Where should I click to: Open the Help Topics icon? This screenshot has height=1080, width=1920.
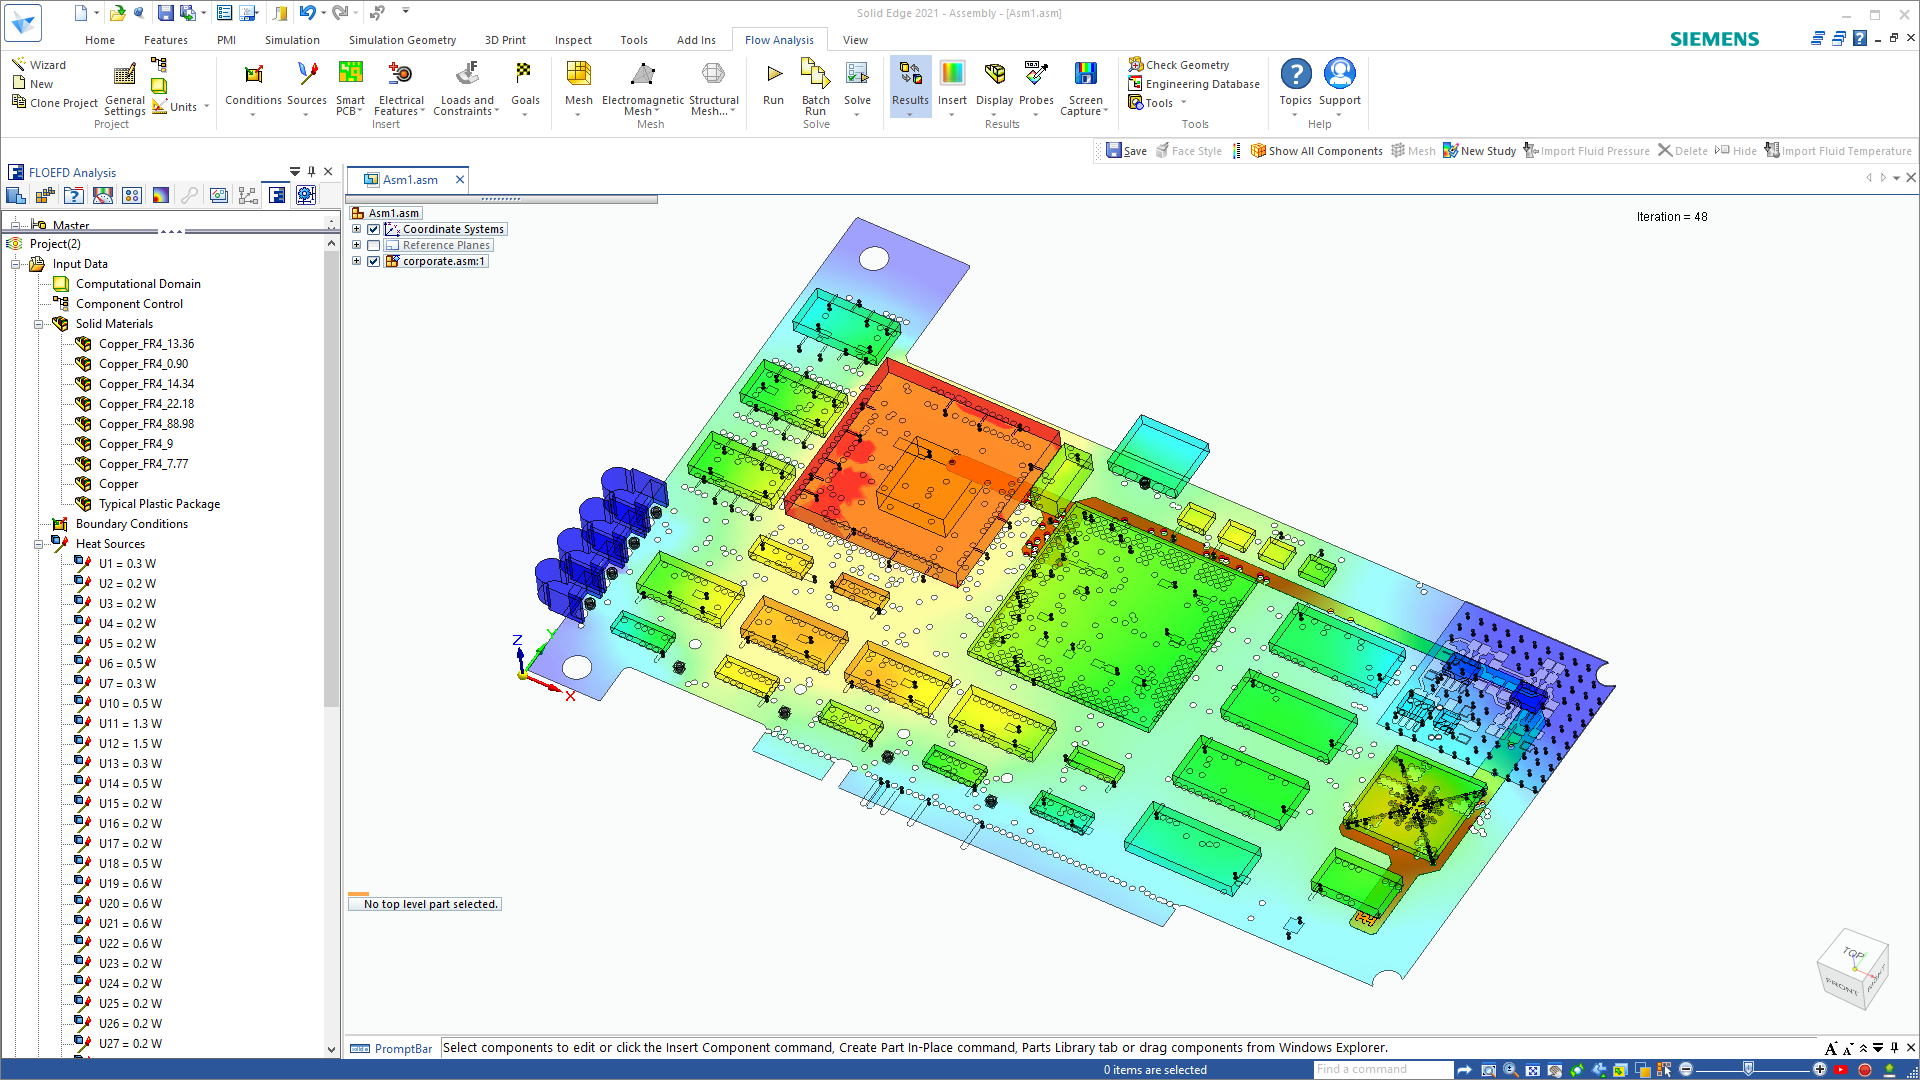click(1296, 75)
